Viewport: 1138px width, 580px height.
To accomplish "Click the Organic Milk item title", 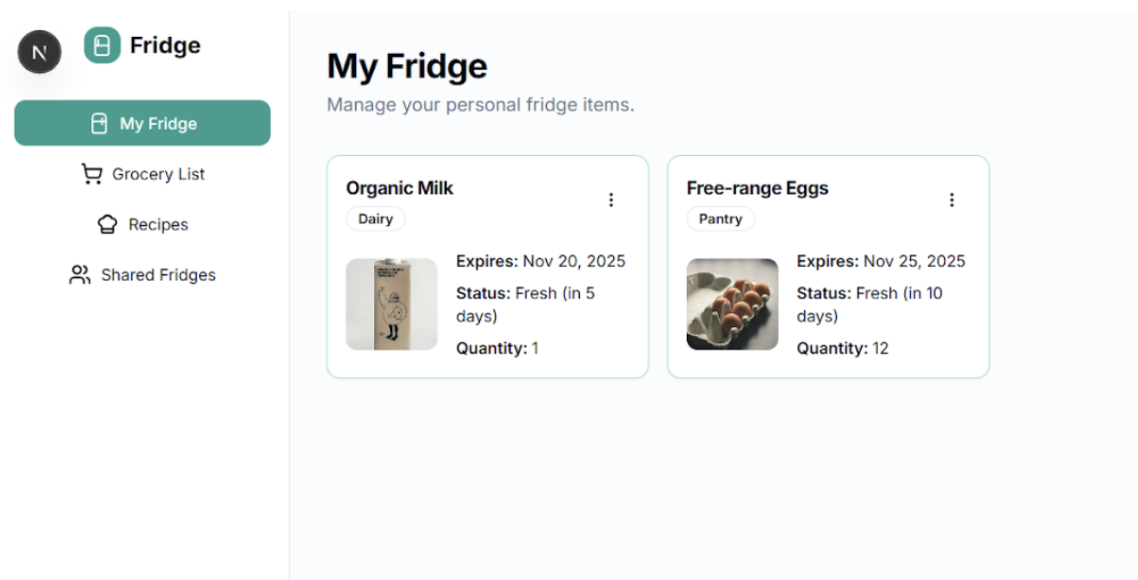I will click(399, 188).
